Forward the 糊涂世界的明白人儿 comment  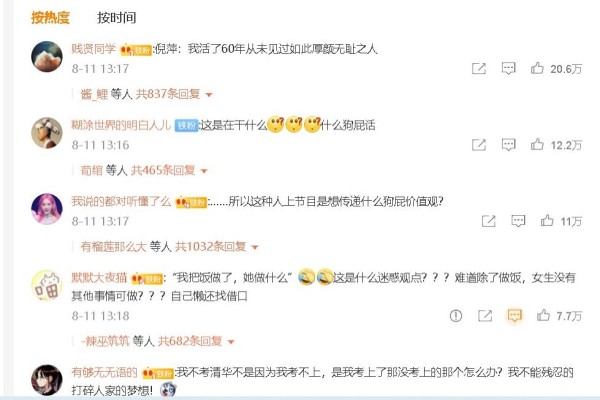click(479, 145)
